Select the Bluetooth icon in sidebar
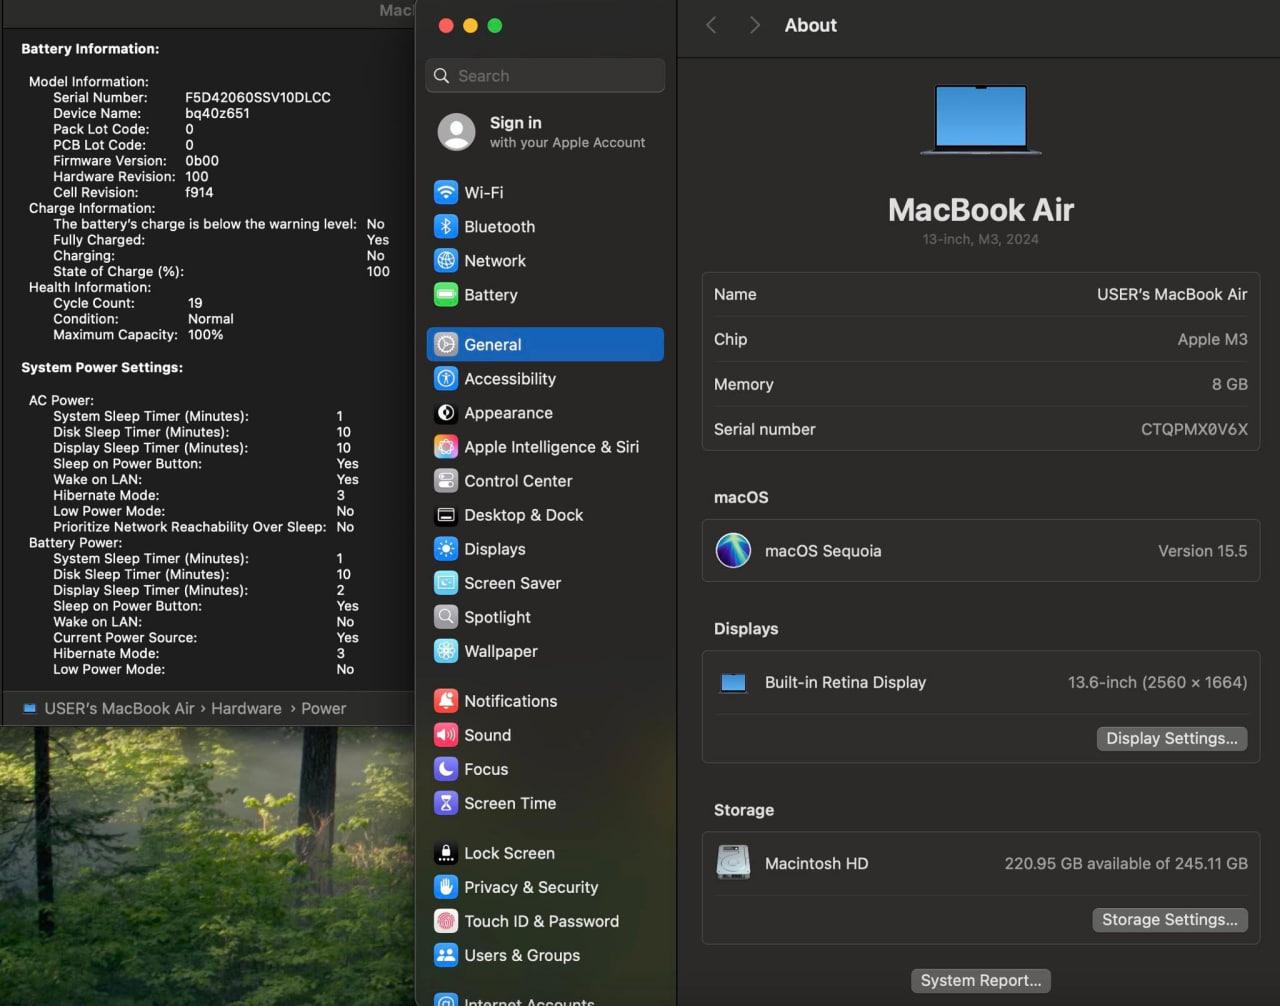The image size is (1280, 1006). pyautogui.click(x=446, y=227)
